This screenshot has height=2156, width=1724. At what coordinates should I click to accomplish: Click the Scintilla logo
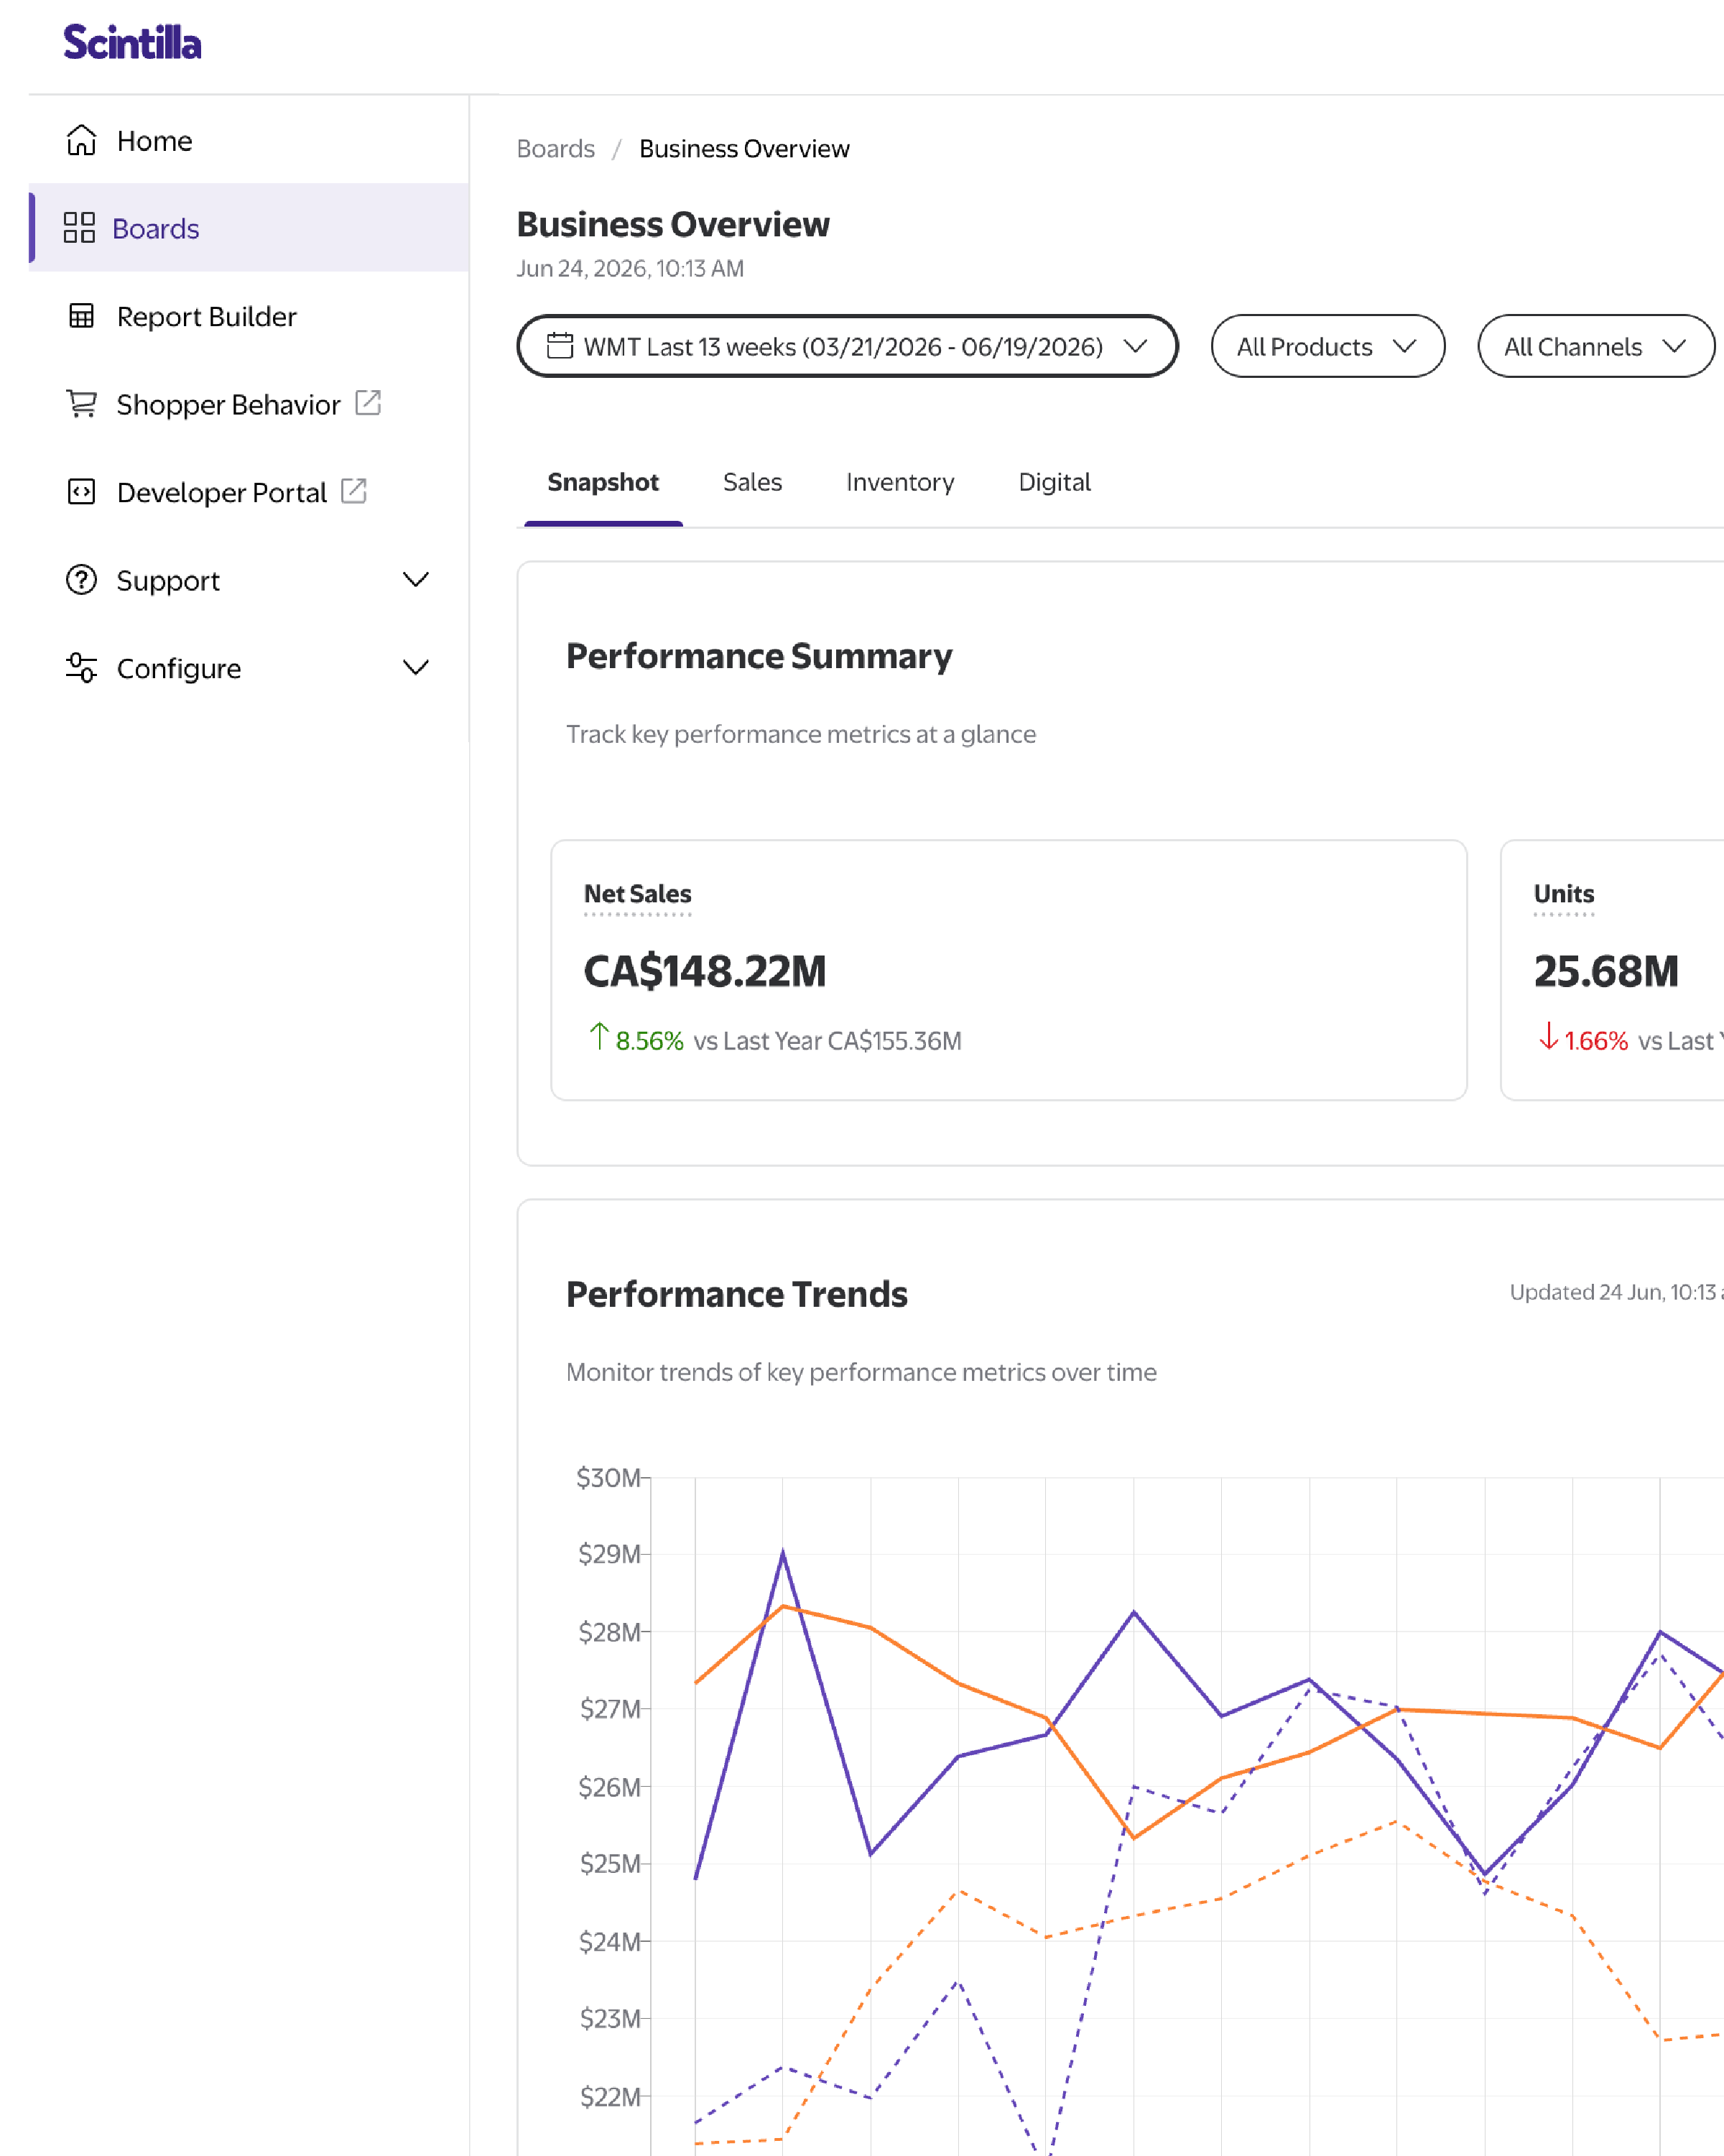point(132,43)
